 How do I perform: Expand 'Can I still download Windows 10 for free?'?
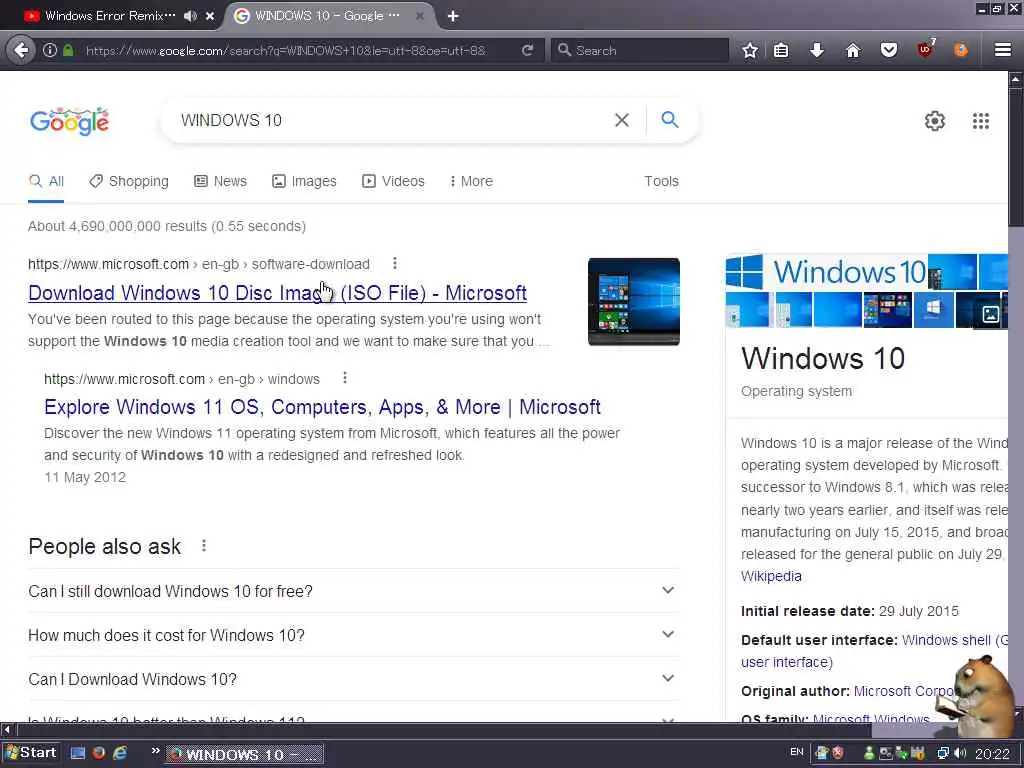pos(353,591)
